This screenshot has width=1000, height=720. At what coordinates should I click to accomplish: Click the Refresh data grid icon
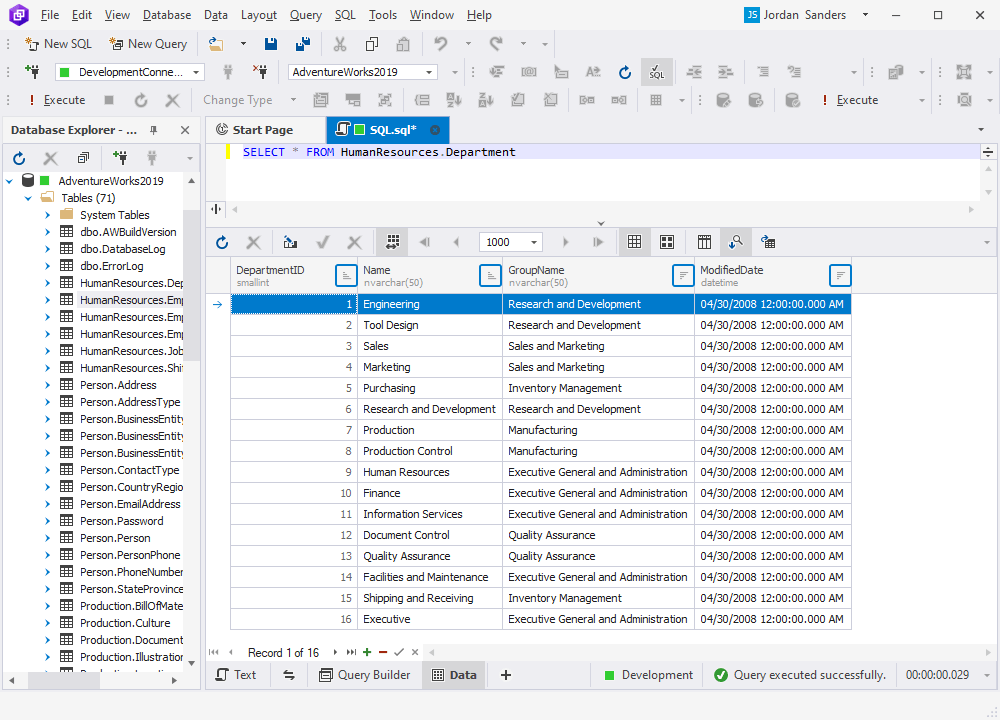click(221, 241)
